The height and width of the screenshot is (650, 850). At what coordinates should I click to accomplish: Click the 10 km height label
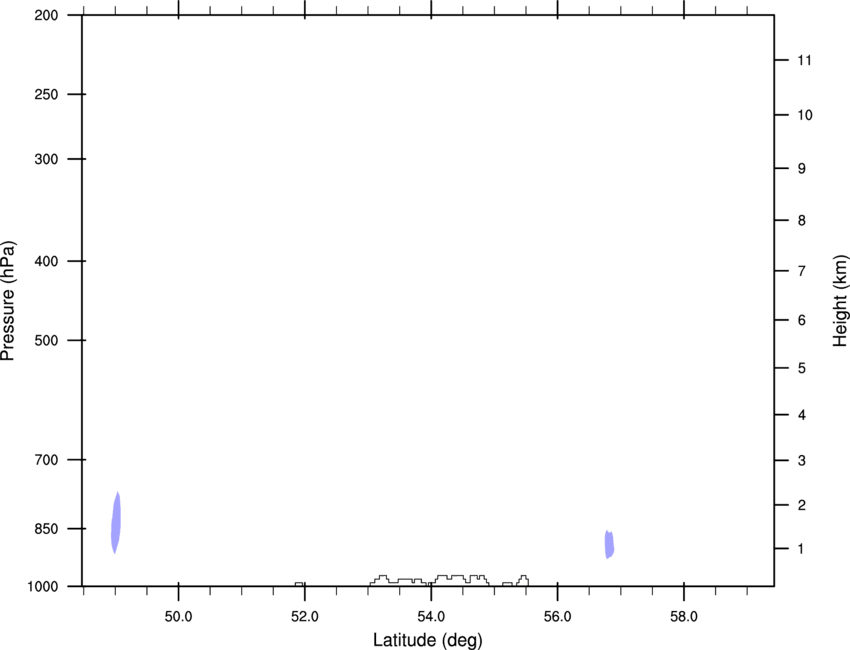click(805, 115)
